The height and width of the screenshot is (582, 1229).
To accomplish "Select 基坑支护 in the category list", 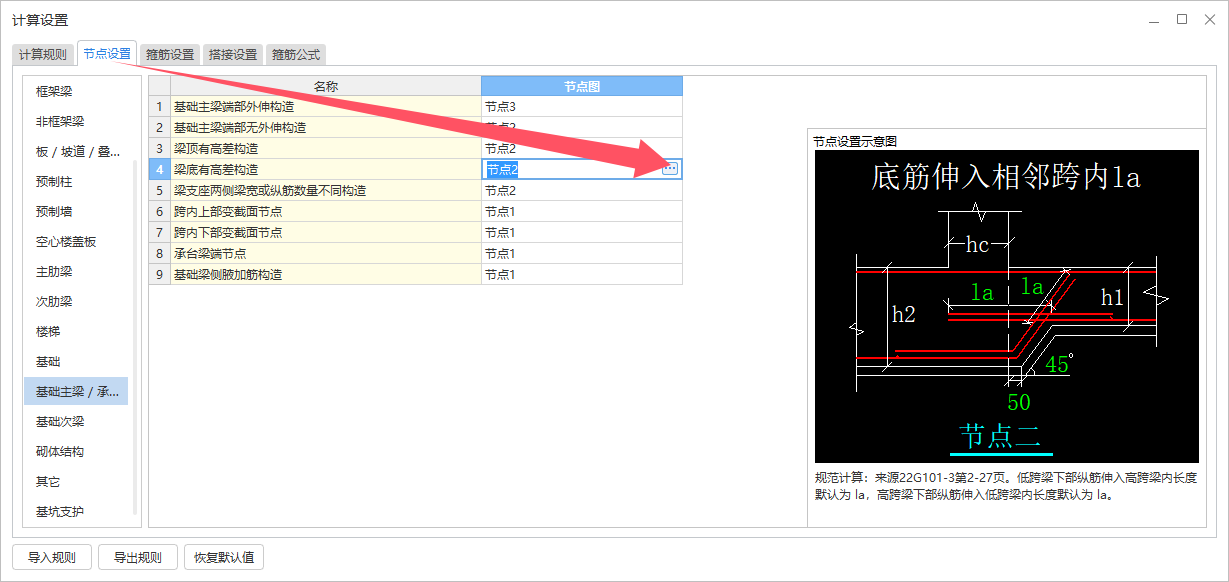I will click(x=76, y=511).
